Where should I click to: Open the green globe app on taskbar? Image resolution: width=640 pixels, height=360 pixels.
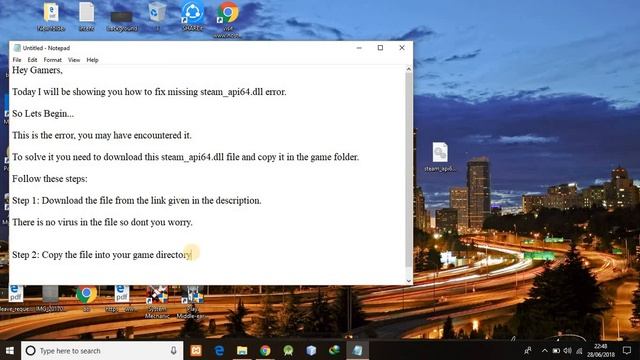point(334,351)
